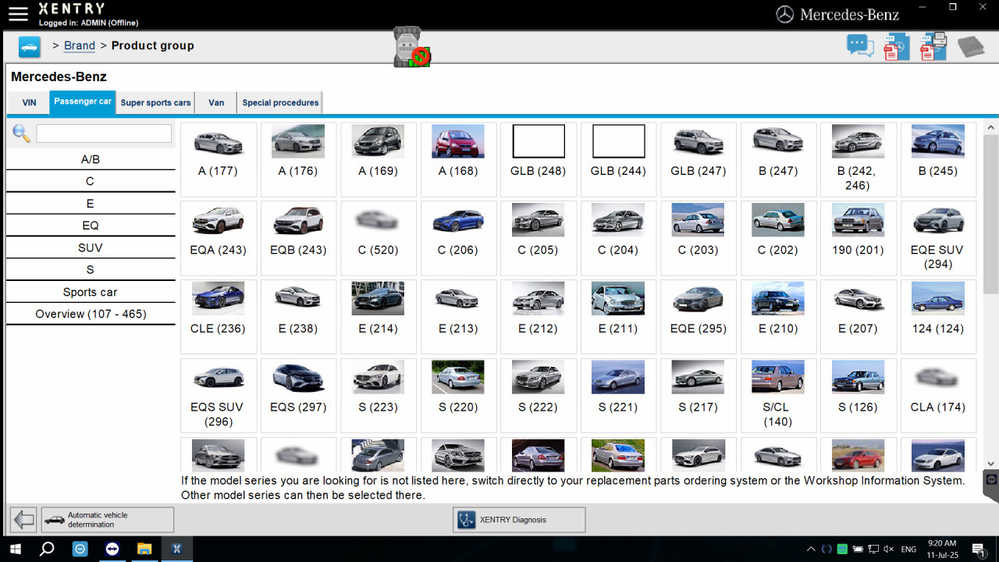Select model GLB (247)
Viewport: 999px width, 562px height.
(x=698, y=159)
